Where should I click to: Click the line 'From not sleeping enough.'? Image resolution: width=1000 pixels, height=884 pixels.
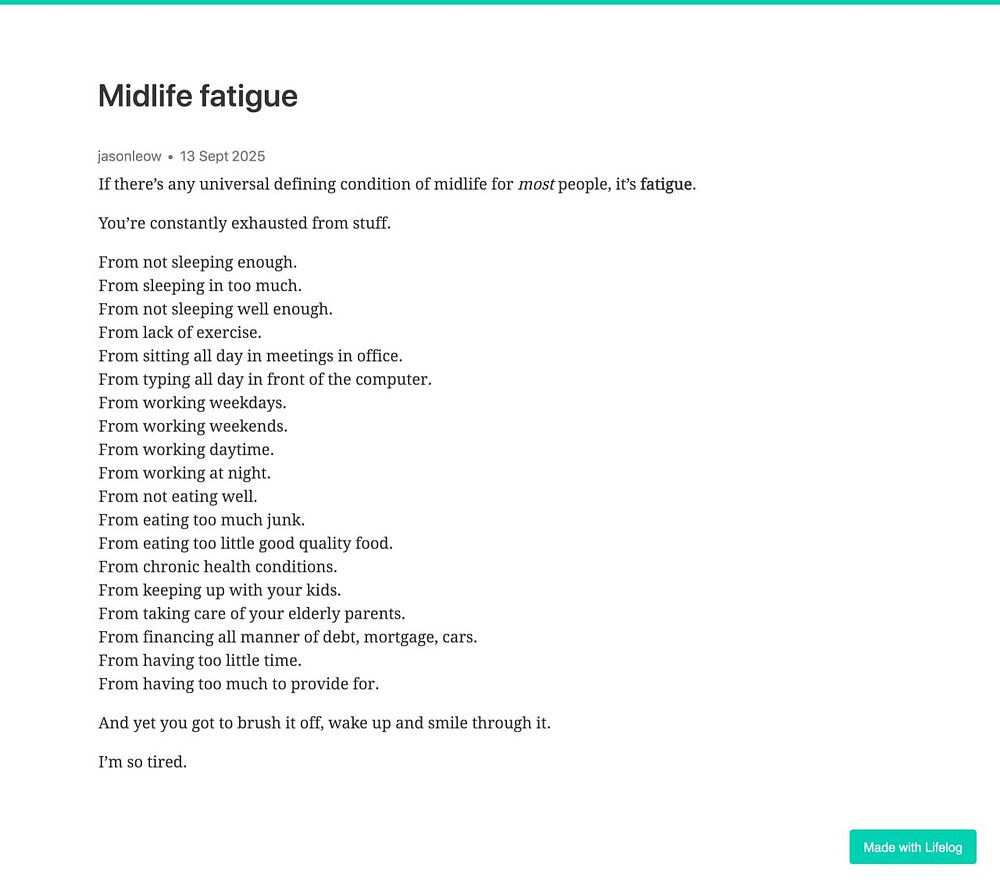coord(197,262)
